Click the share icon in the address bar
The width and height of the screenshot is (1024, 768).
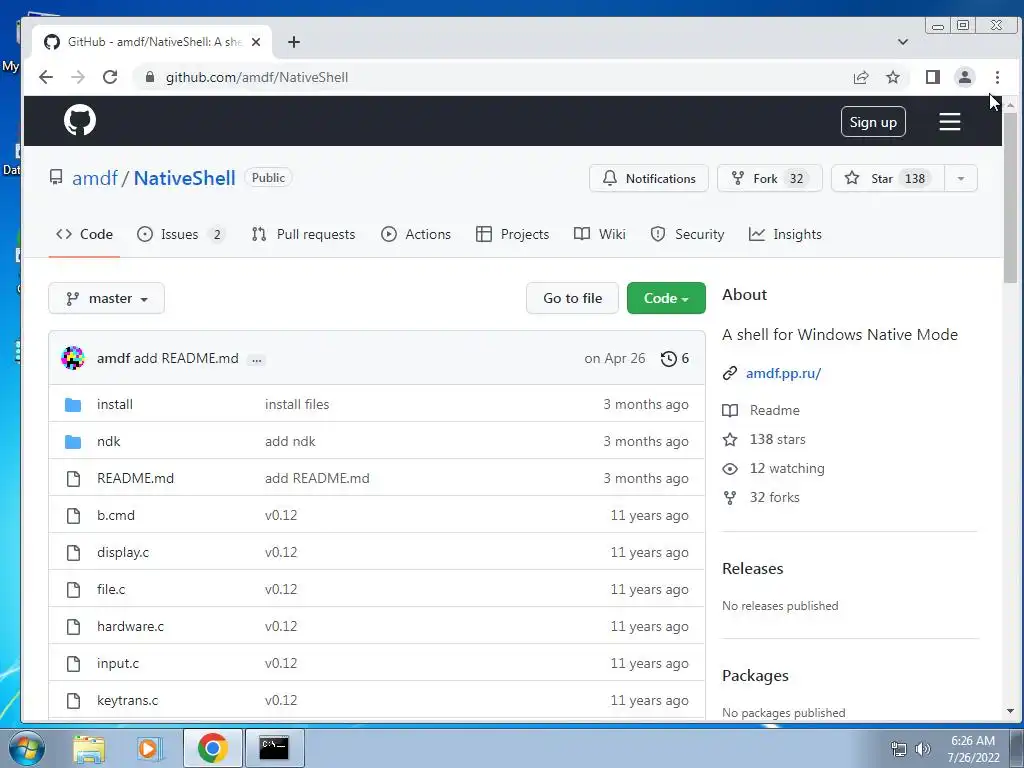pyautogui.click(x=861, y=77)
